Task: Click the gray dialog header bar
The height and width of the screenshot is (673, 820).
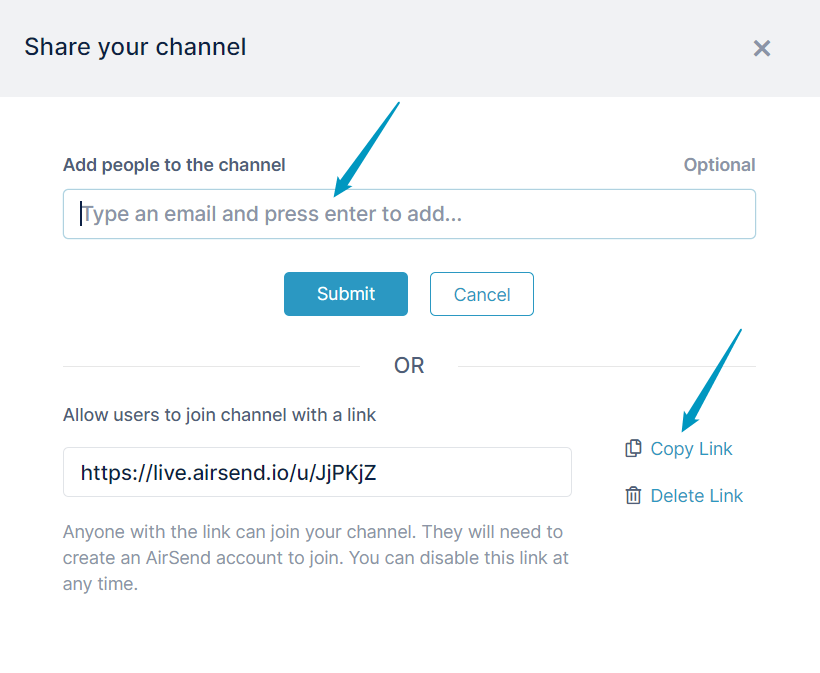Action: coord(410,48)
